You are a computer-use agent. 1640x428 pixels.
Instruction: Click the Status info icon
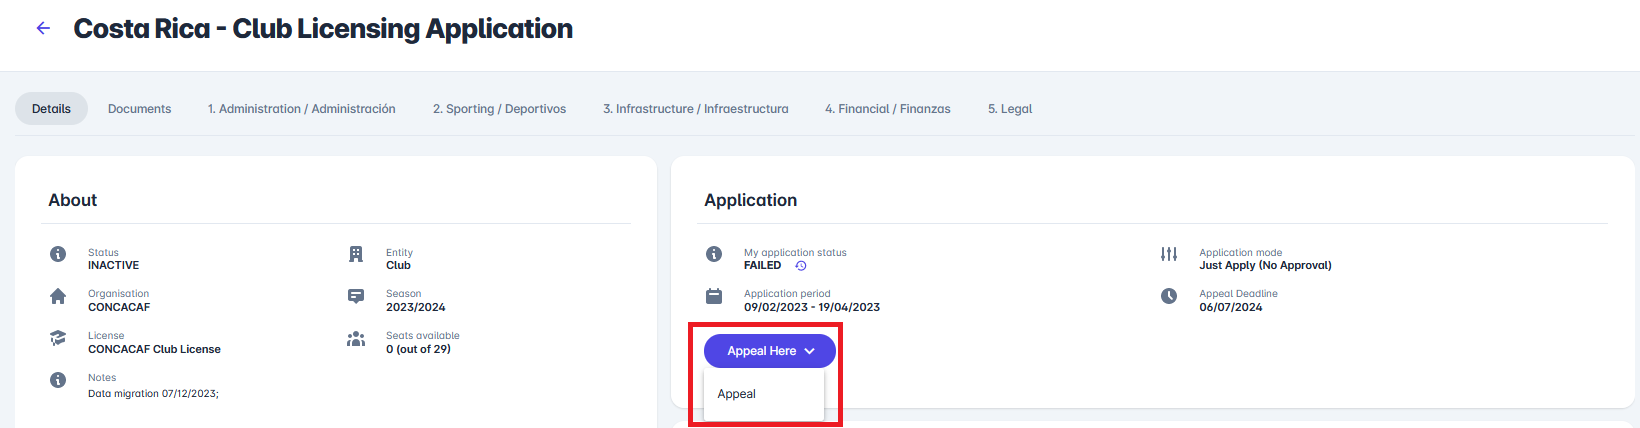(x=58, y=254)
